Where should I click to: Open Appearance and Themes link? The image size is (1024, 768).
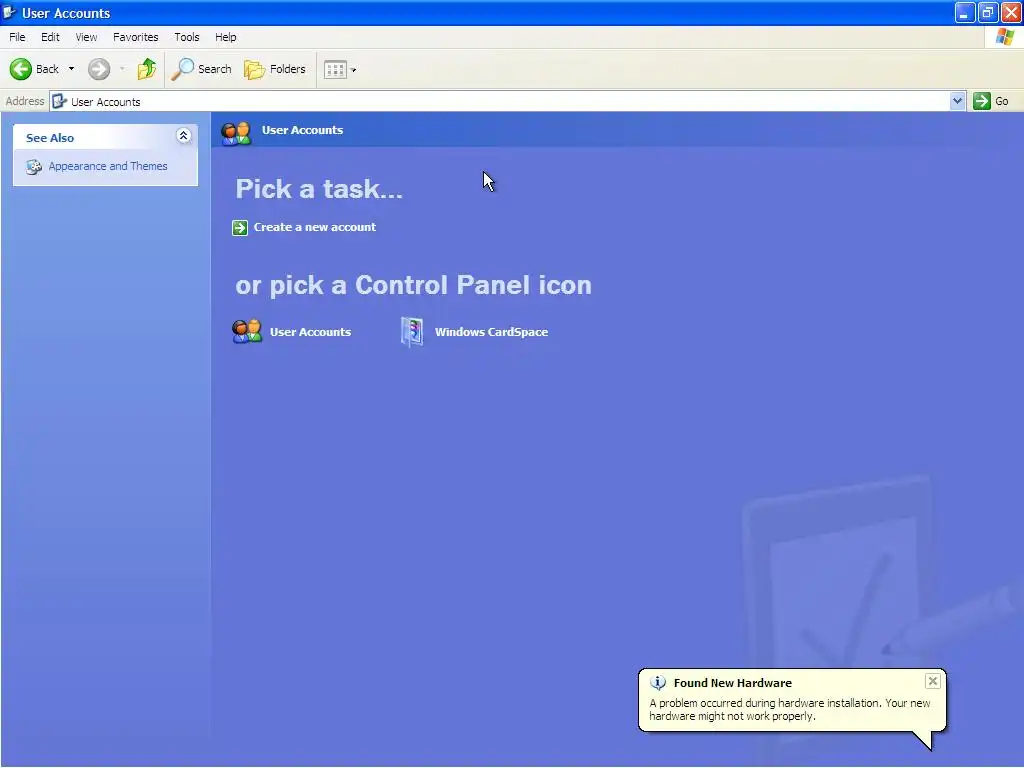[x=108, y=167]
